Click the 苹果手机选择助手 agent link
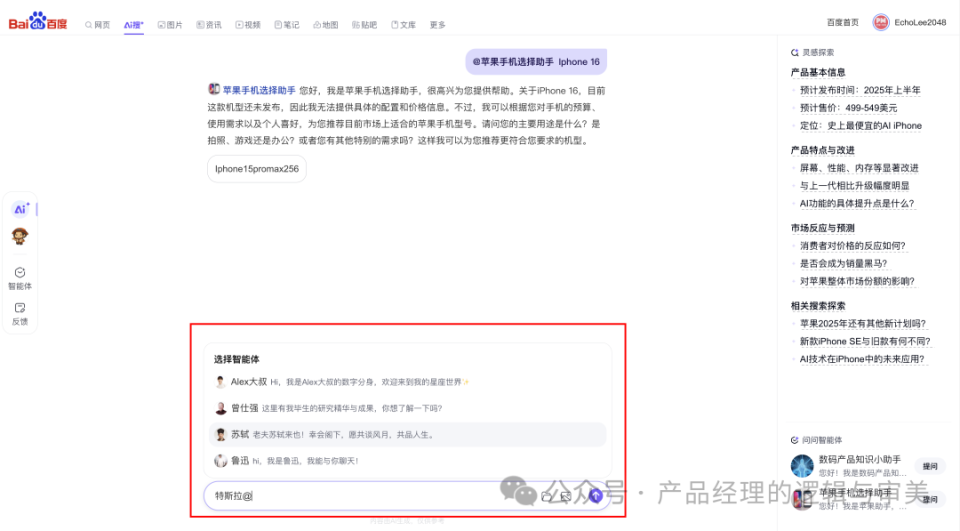Viewport: 960px width, 531px height. pos(259,91)
